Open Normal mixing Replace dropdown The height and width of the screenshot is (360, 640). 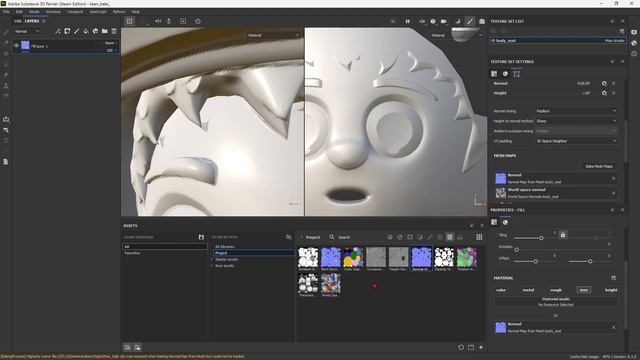tap(576, 111)
